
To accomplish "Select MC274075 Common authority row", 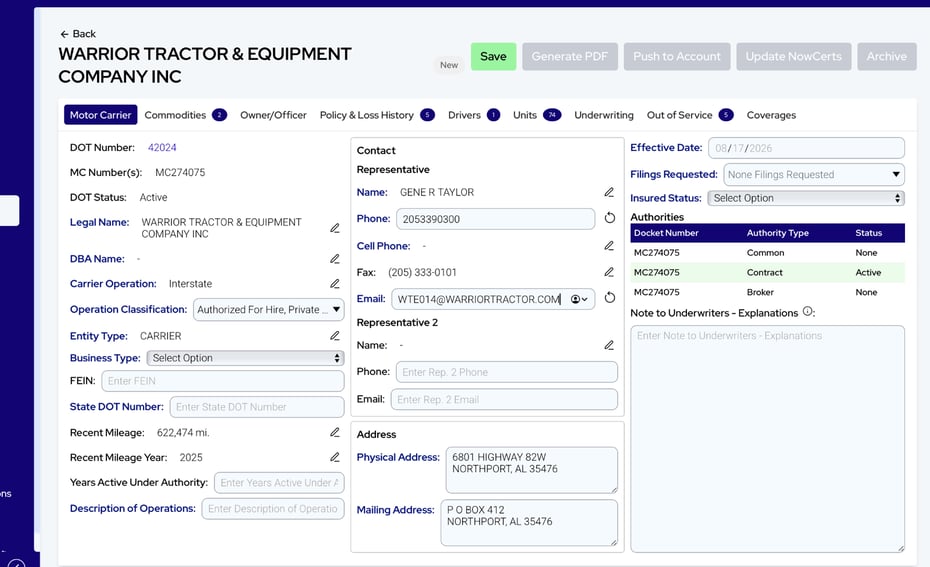I will [767, 253].
